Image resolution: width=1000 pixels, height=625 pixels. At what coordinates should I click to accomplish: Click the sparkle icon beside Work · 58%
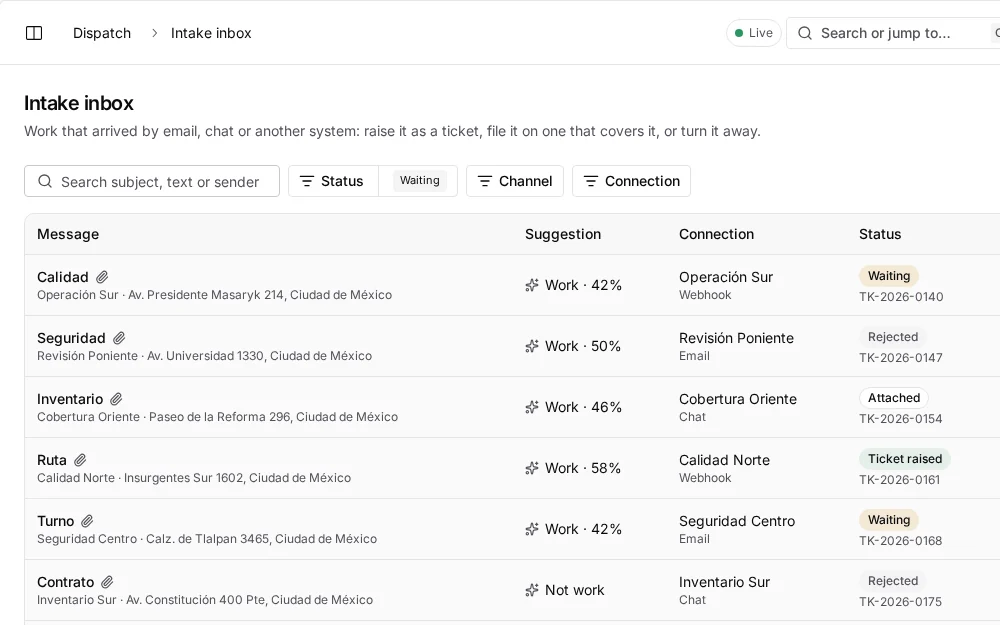click(x=532, y=468)
